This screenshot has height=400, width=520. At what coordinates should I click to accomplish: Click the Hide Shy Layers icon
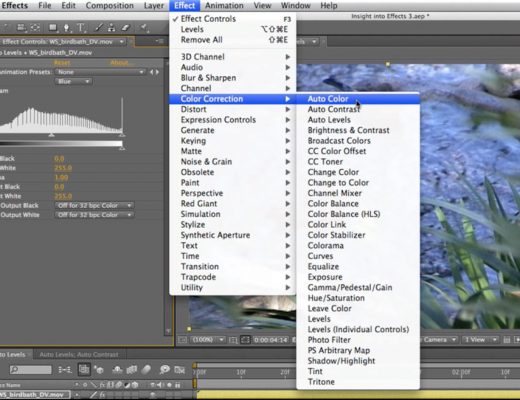(117, 369)
